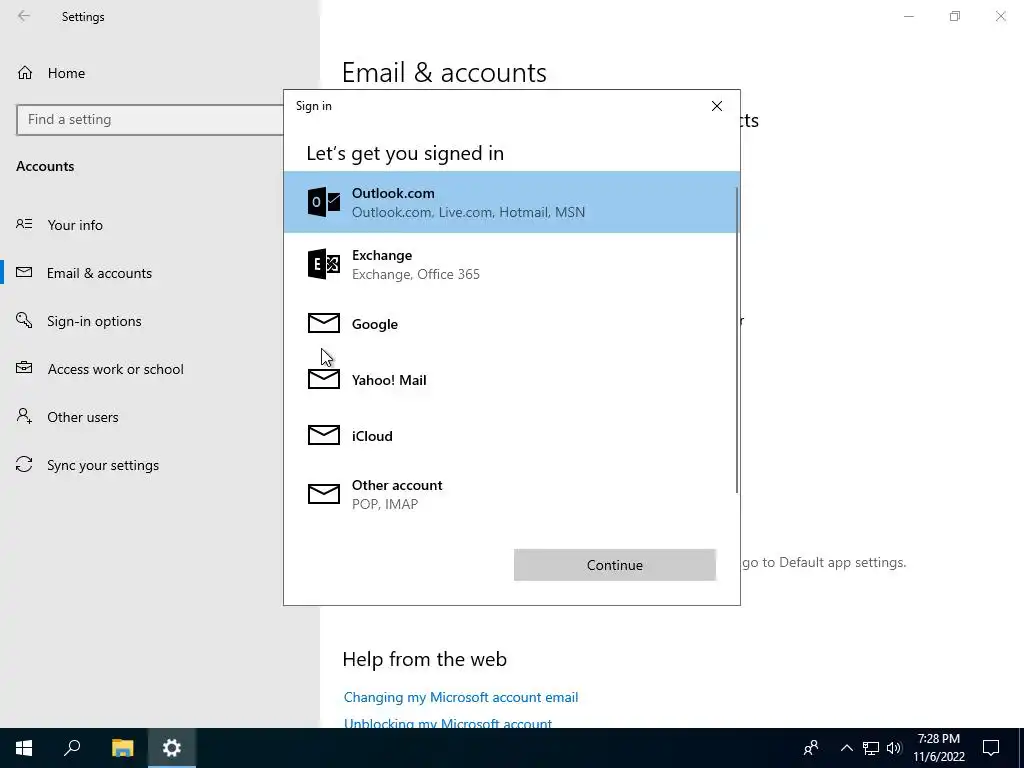Open File Explorer from the taskbar
This screenshot has height=768, width=1024.
122,748
